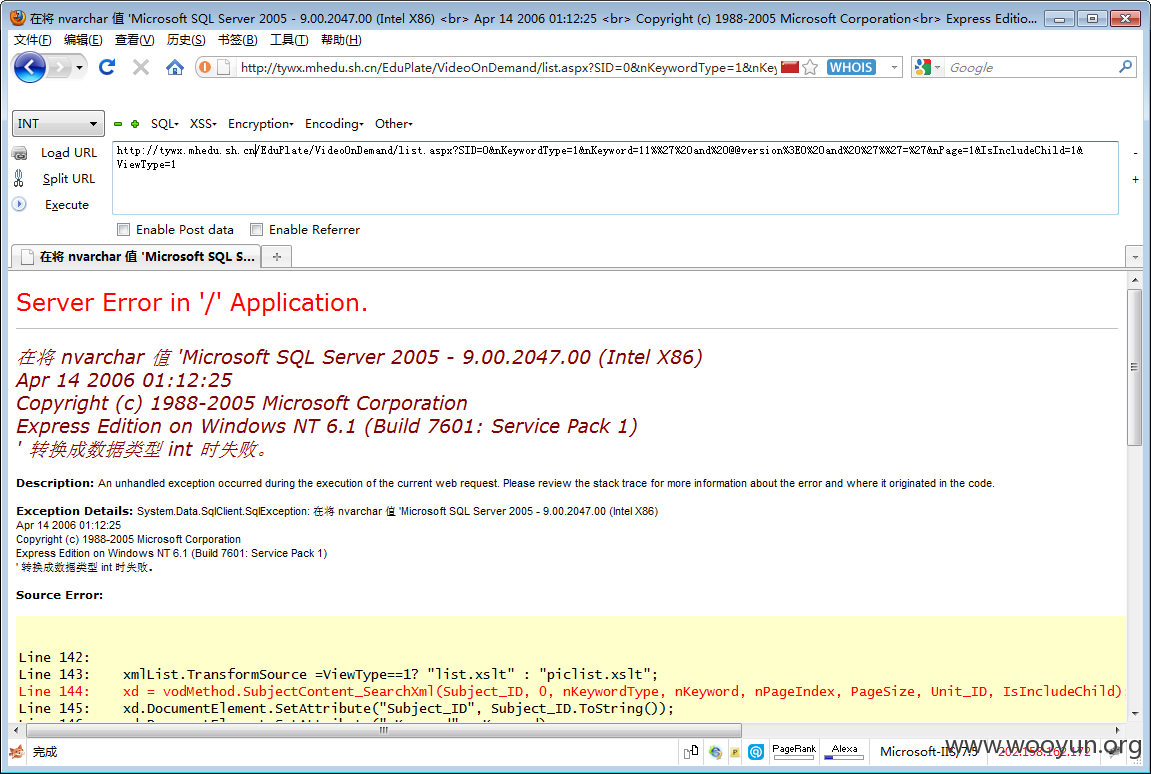The height and width of the screenshot is (774, 1151).
Task: Open the 书签(B) menu
Action: pyautogui.click(x=238, y=40)
